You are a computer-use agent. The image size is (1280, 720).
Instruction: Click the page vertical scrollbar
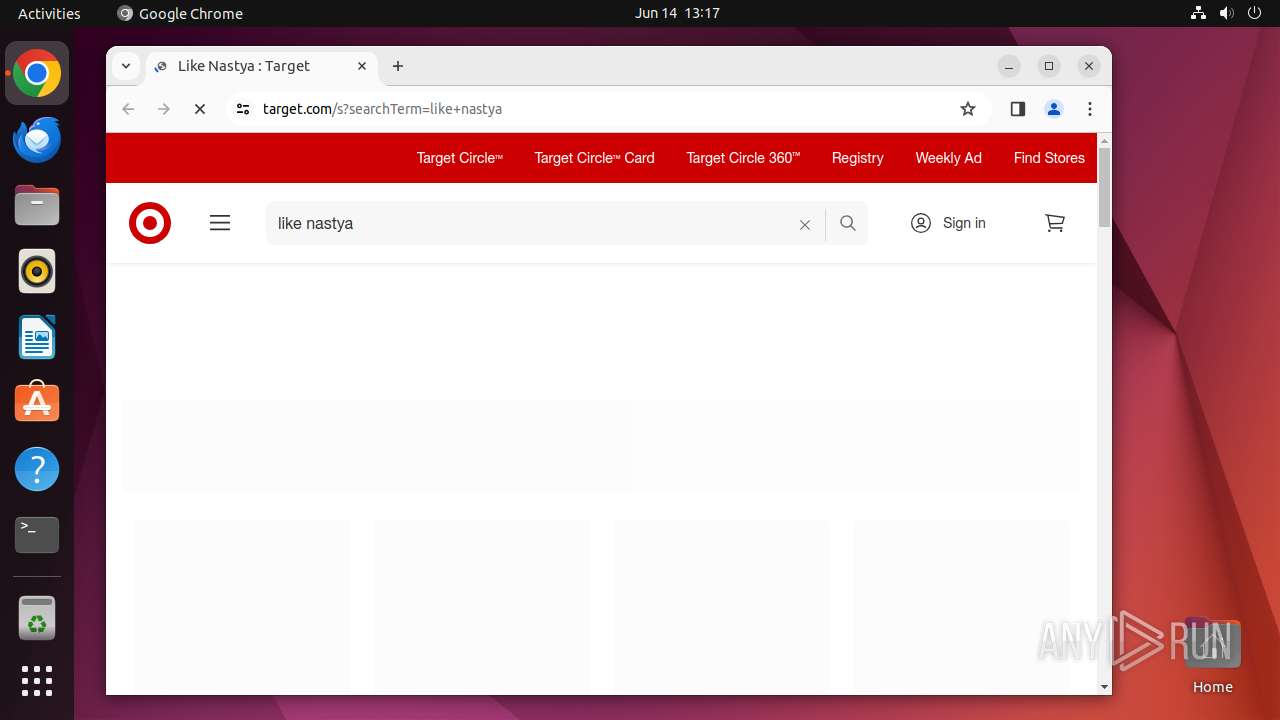pyautogui.click(x=1104, y=187)
